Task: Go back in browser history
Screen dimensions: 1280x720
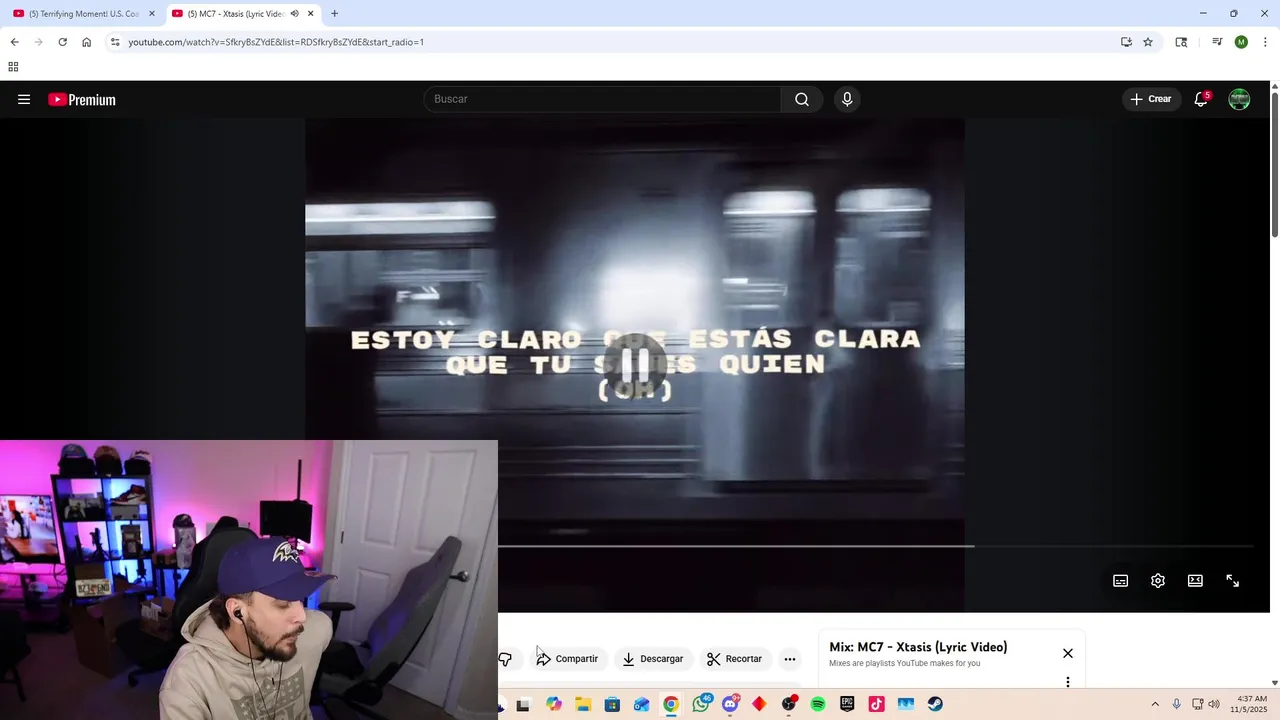Action: click(x=14, y=42)
